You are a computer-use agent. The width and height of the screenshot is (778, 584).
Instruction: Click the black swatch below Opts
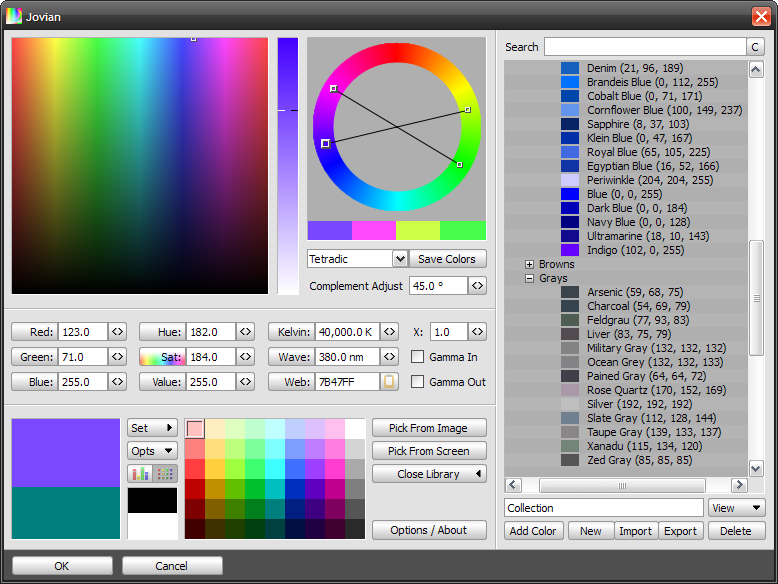[x=152, y=500]
